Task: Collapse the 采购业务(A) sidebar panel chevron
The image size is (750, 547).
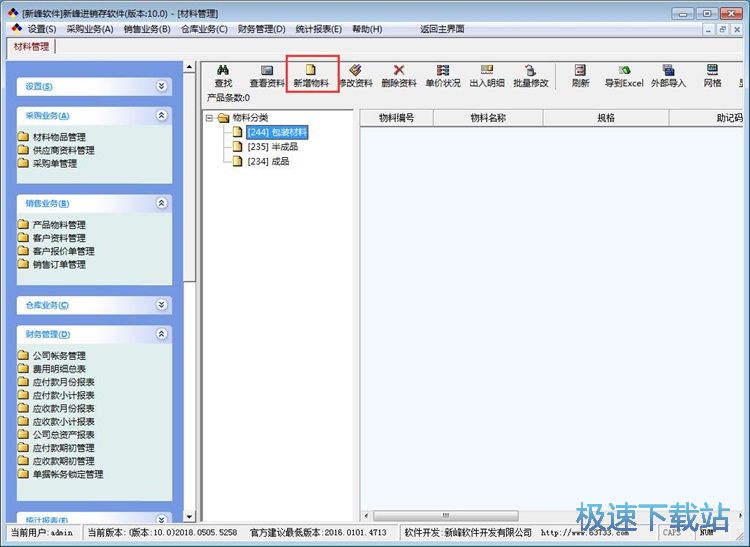Action: click(162, 115)
